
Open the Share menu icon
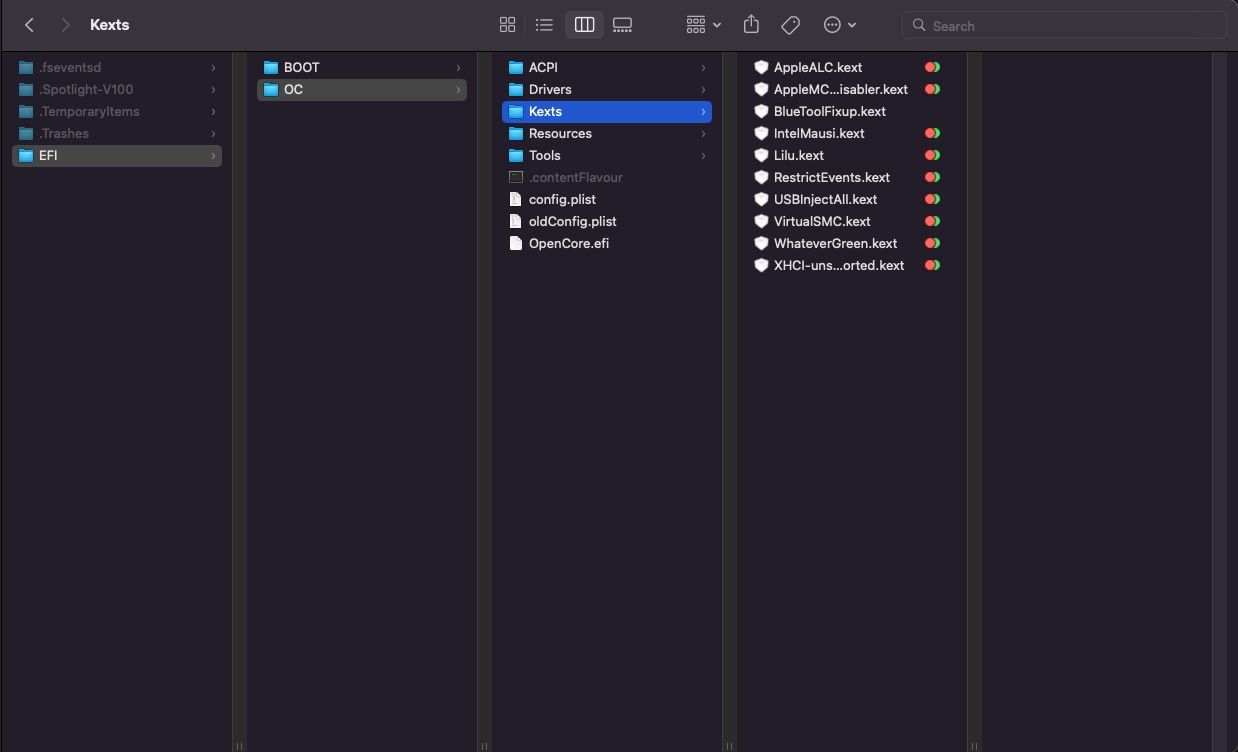pyautogui.click(x=751, y=25)
